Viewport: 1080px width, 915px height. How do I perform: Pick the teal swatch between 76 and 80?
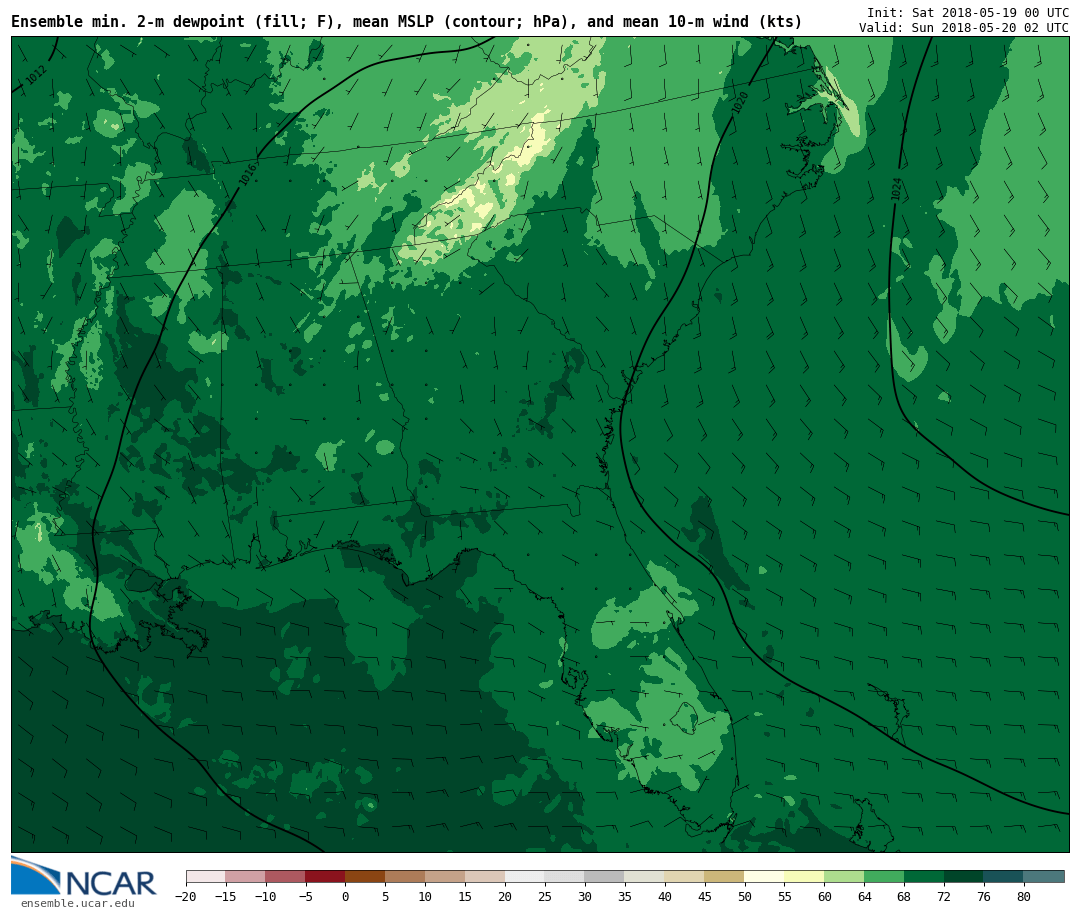(1004, 876)
